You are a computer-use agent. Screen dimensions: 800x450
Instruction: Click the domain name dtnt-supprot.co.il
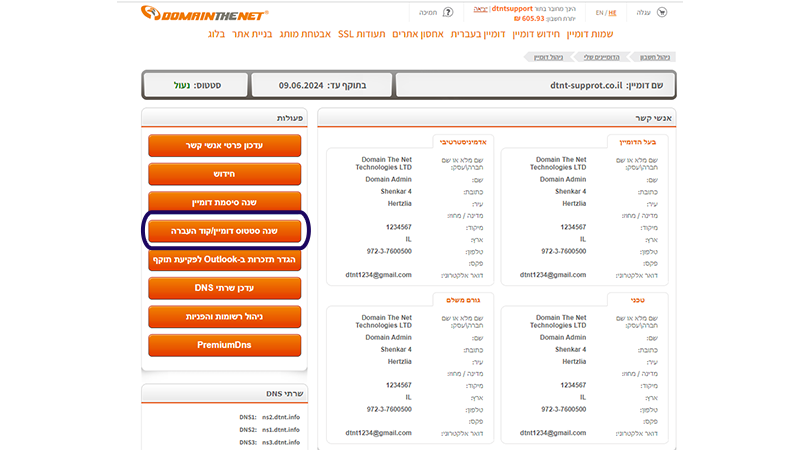(586, 85)
